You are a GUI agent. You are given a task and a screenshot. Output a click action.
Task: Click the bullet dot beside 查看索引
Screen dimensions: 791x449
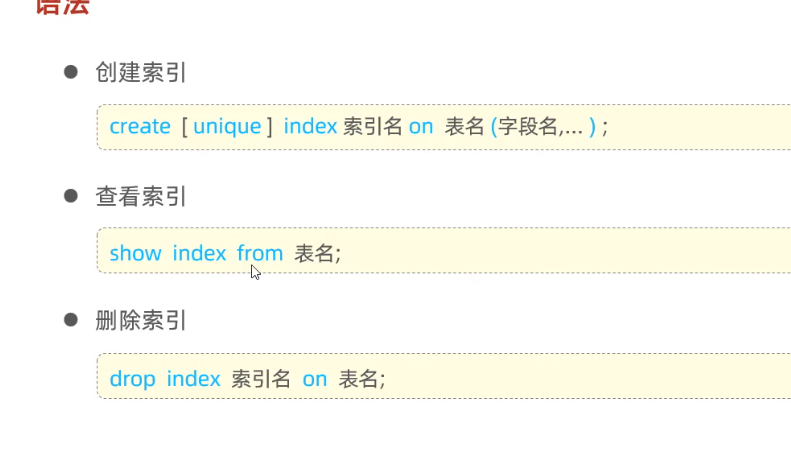71,197
